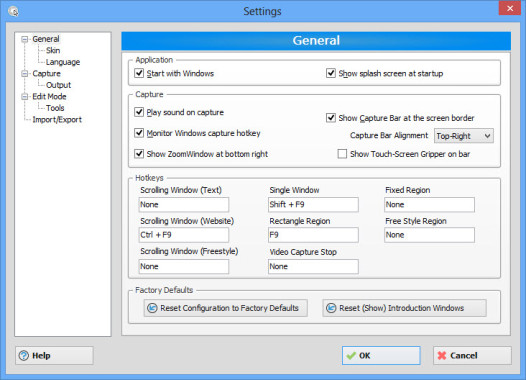Collapse the General tree node

(x=24, y=39)
